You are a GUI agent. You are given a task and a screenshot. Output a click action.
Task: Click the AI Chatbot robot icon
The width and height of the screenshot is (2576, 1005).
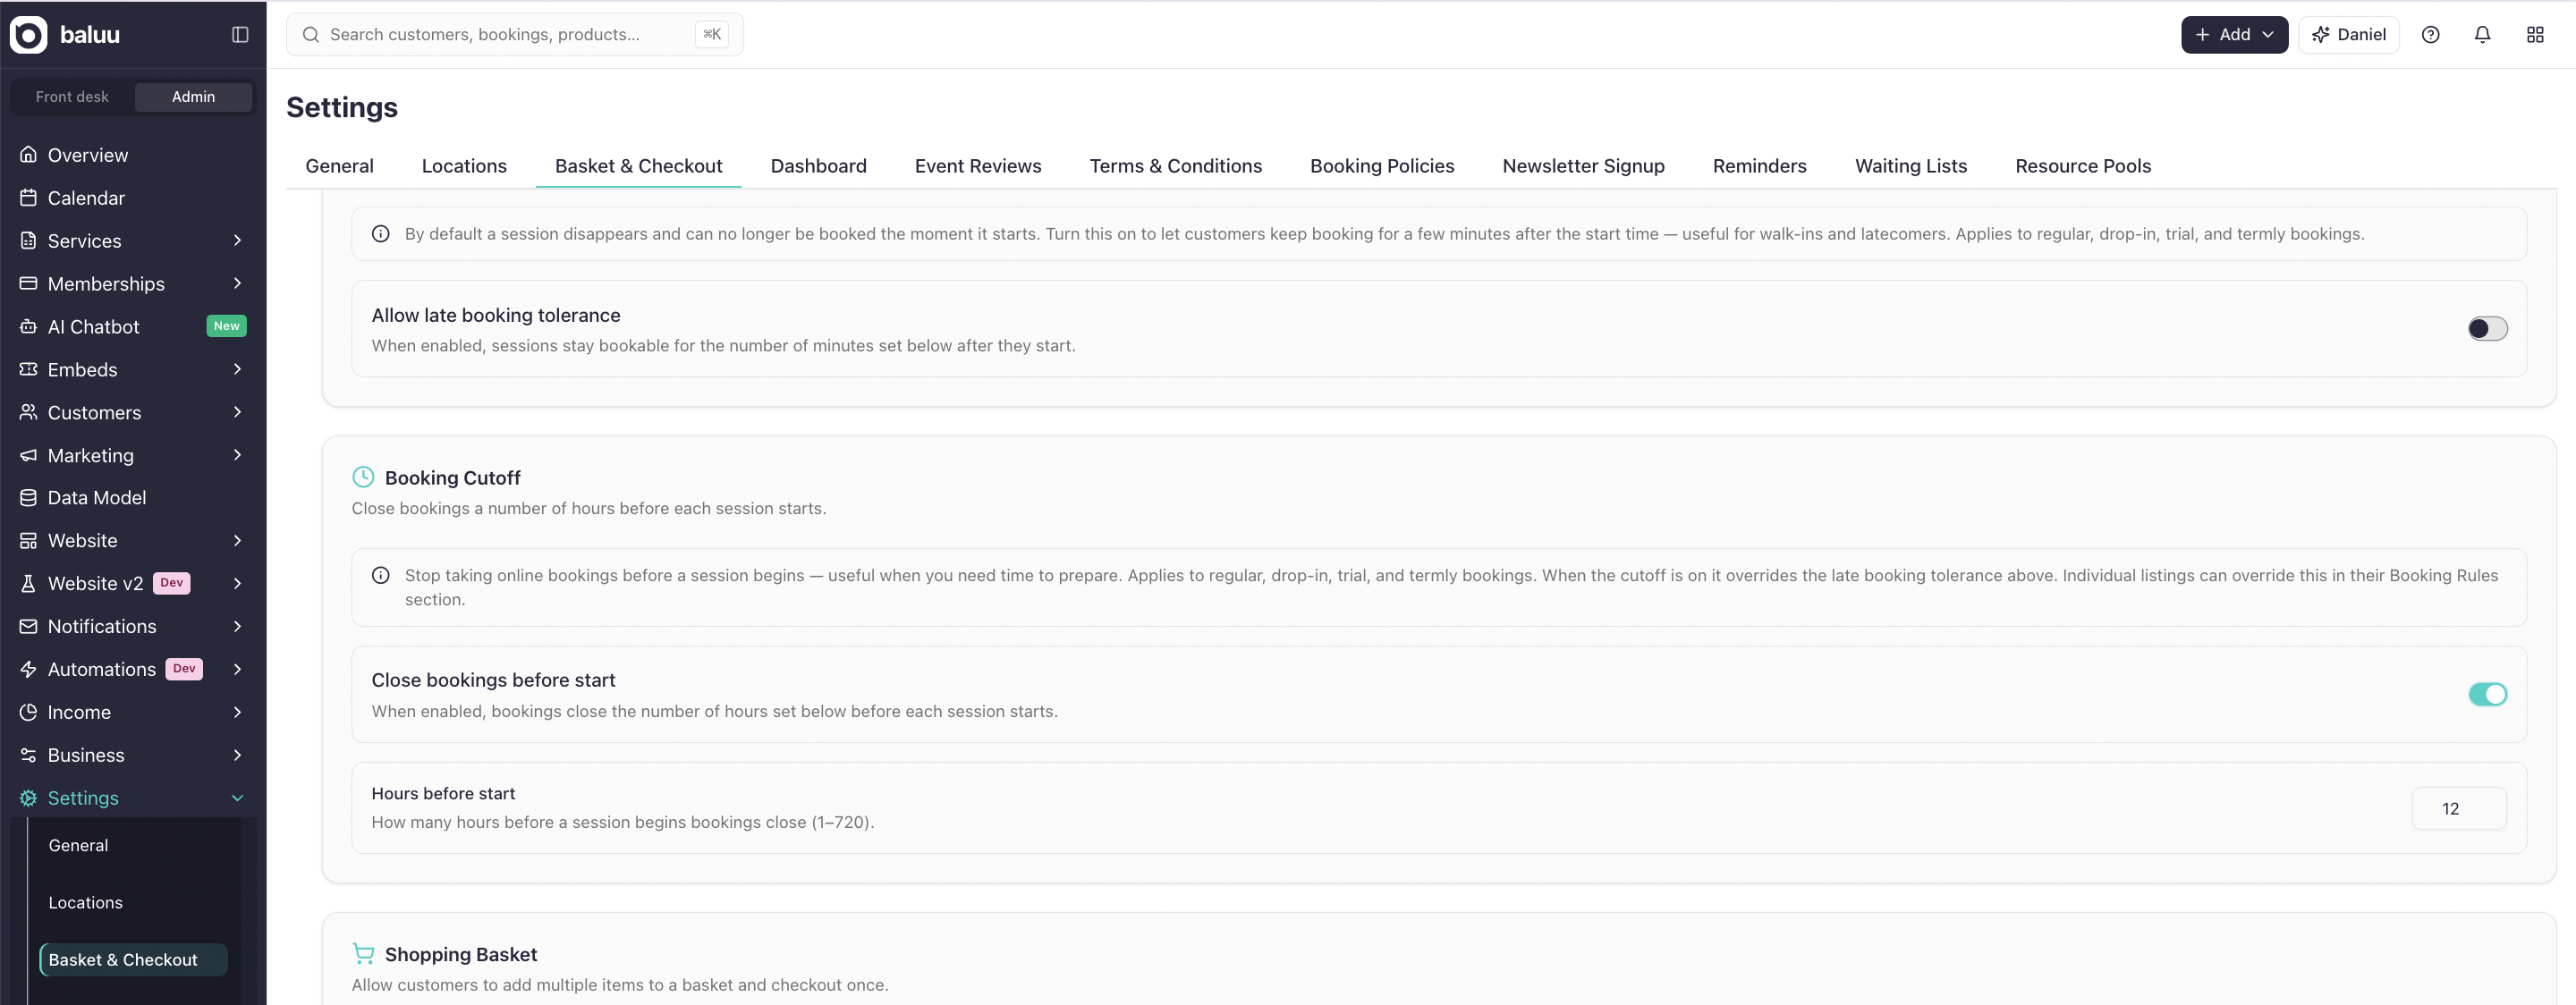28,327
